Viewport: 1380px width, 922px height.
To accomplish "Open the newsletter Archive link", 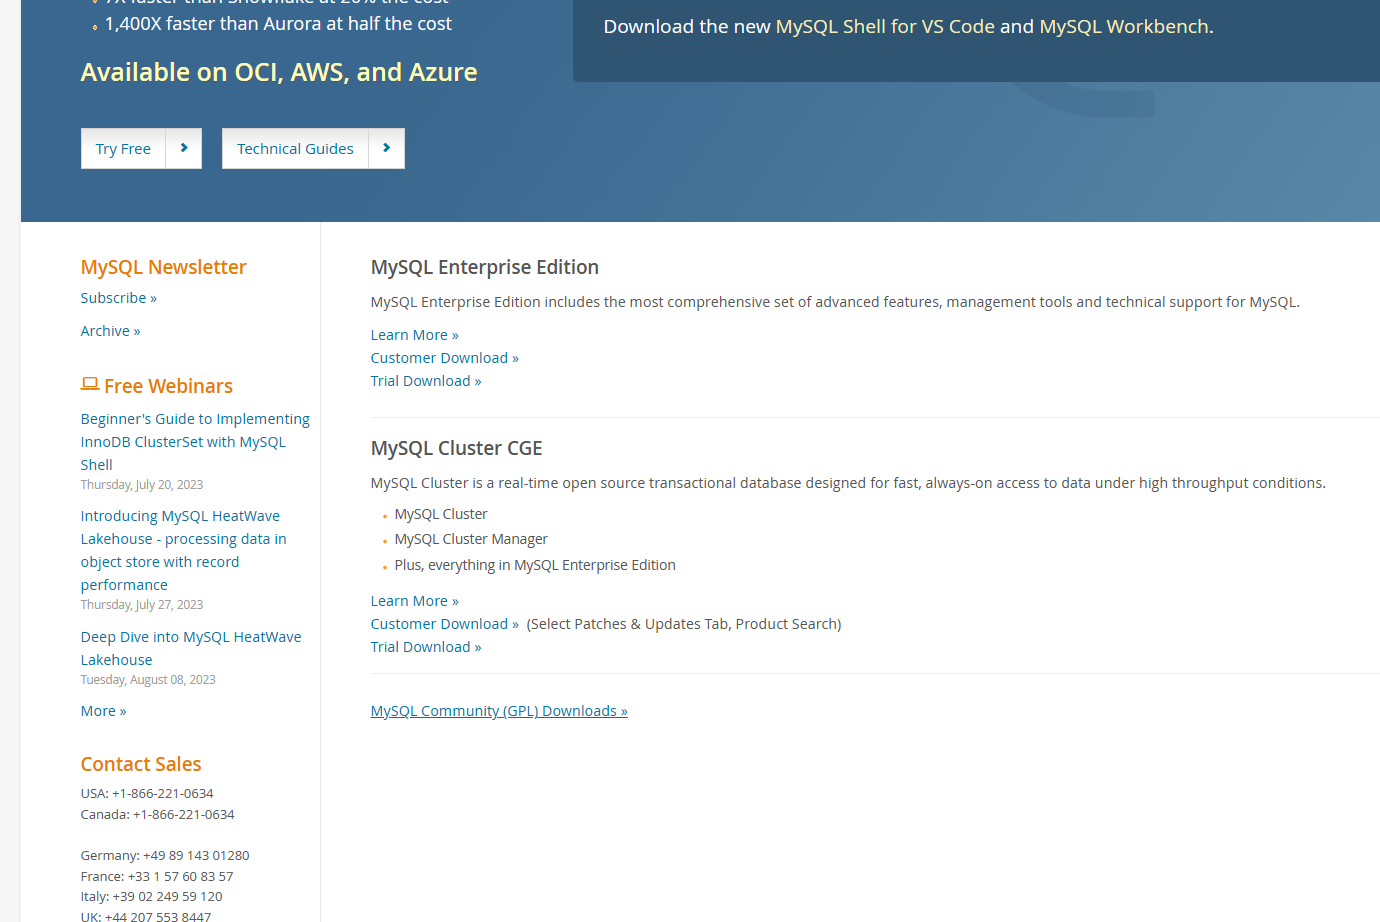I will coord(111,331).
